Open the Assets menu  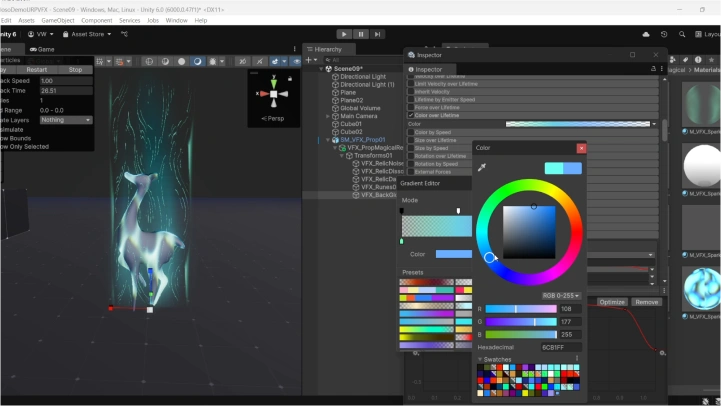[x=26, y=21]
